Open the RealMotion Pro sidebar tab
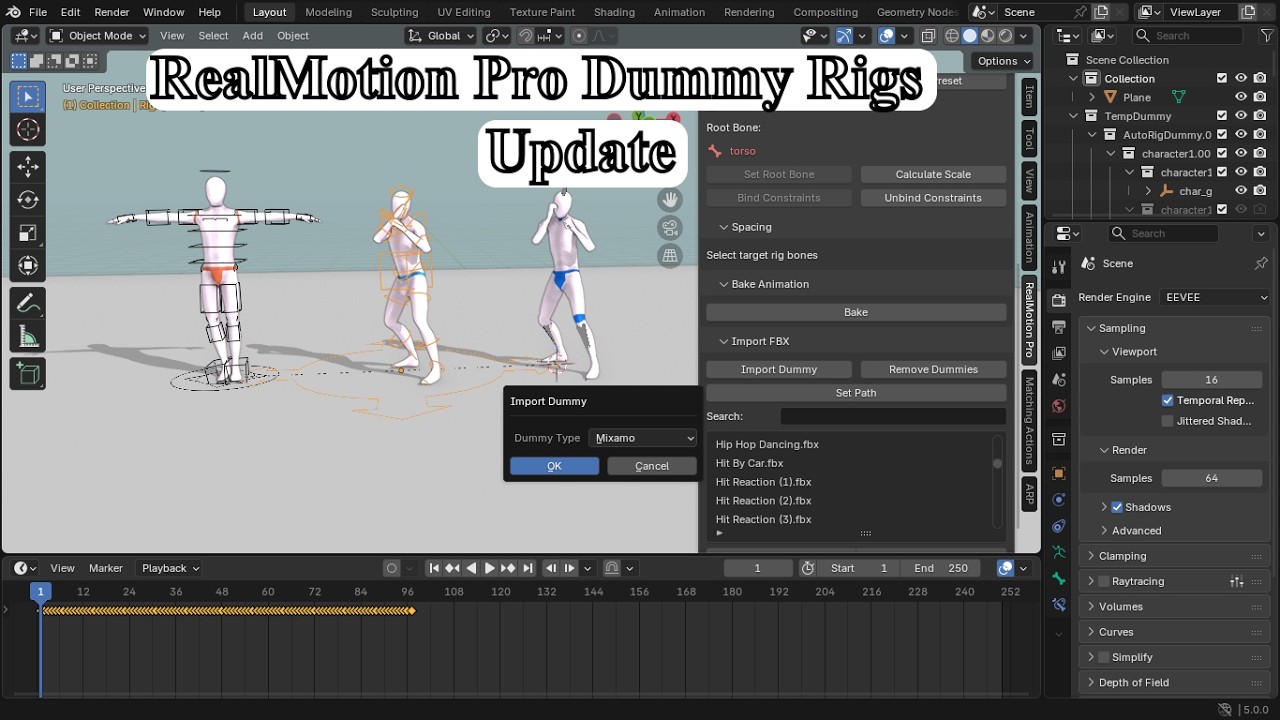 [x=1029, y=320]
